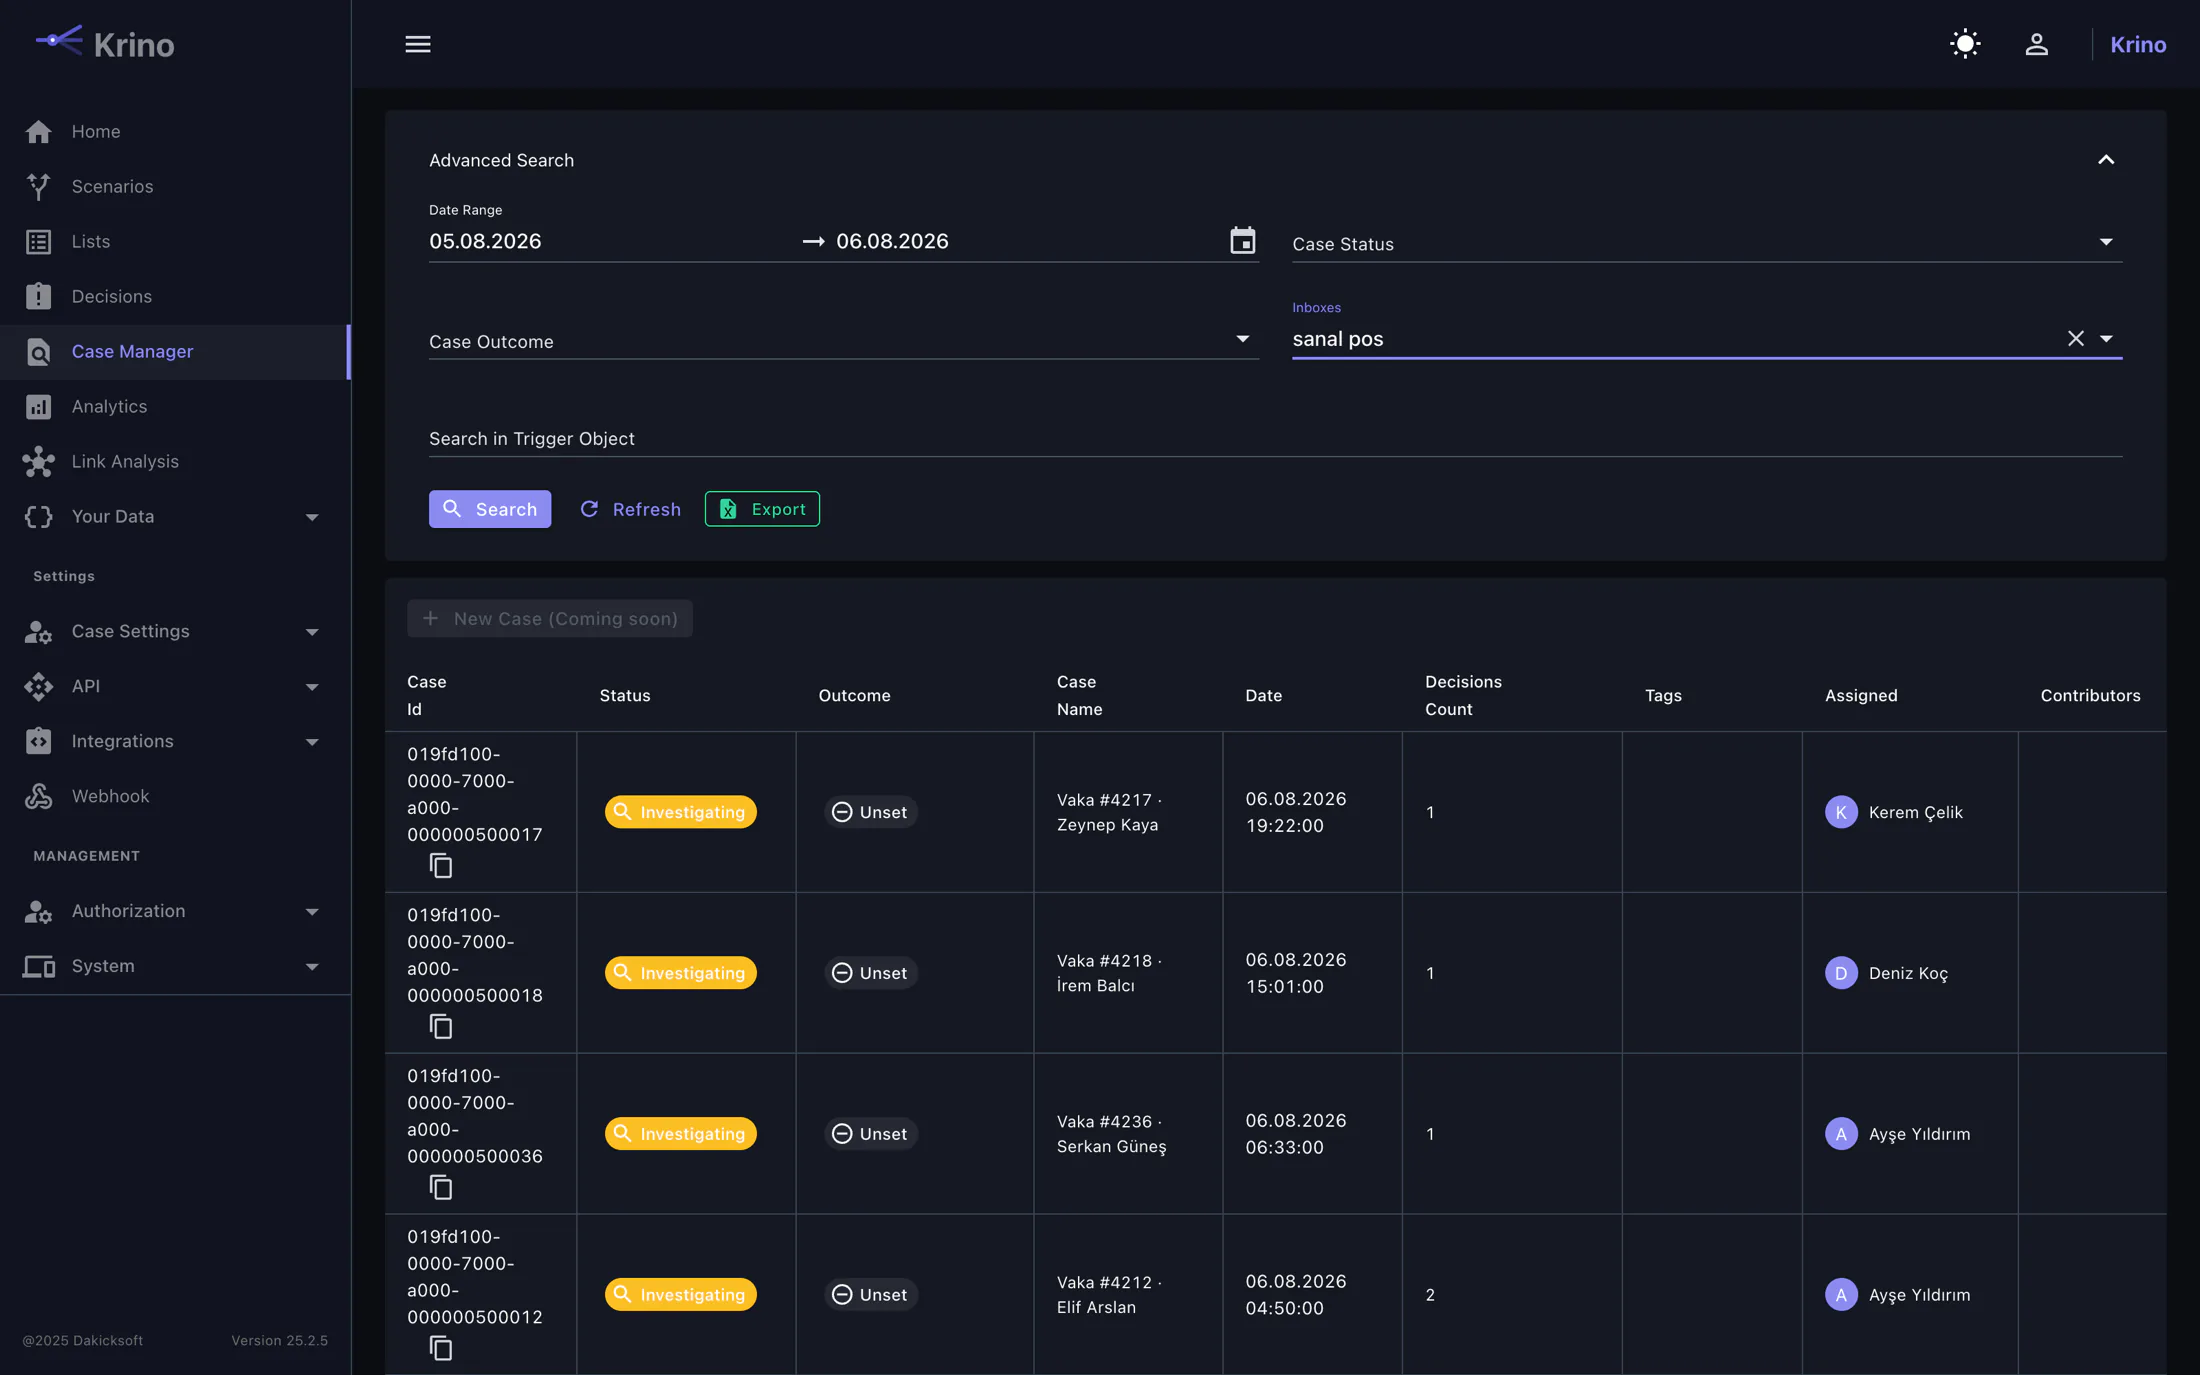Screen dimensions: 2200x1375
Task: Open the Inboxes dropdown arrow
Action: [2106, 338]
